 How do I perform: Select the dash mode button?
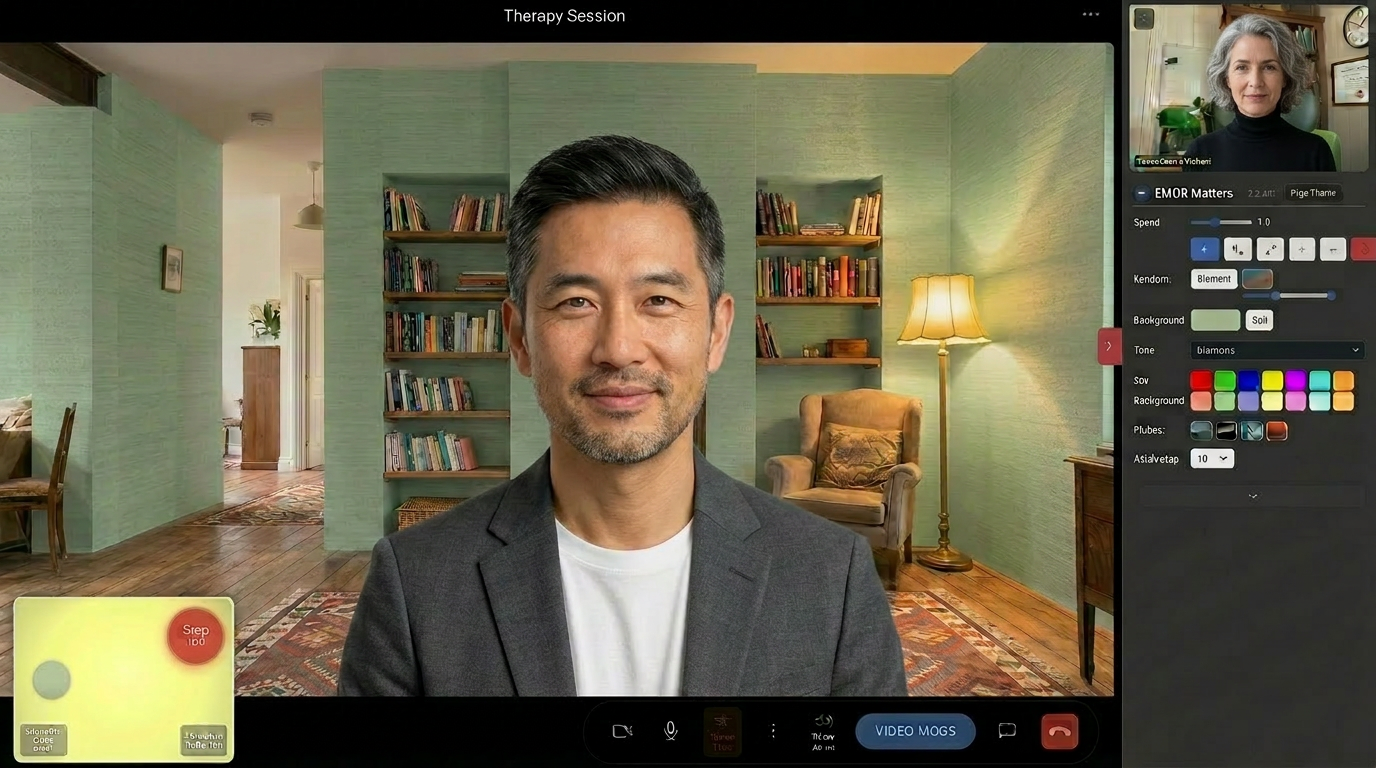[1332, 249]
